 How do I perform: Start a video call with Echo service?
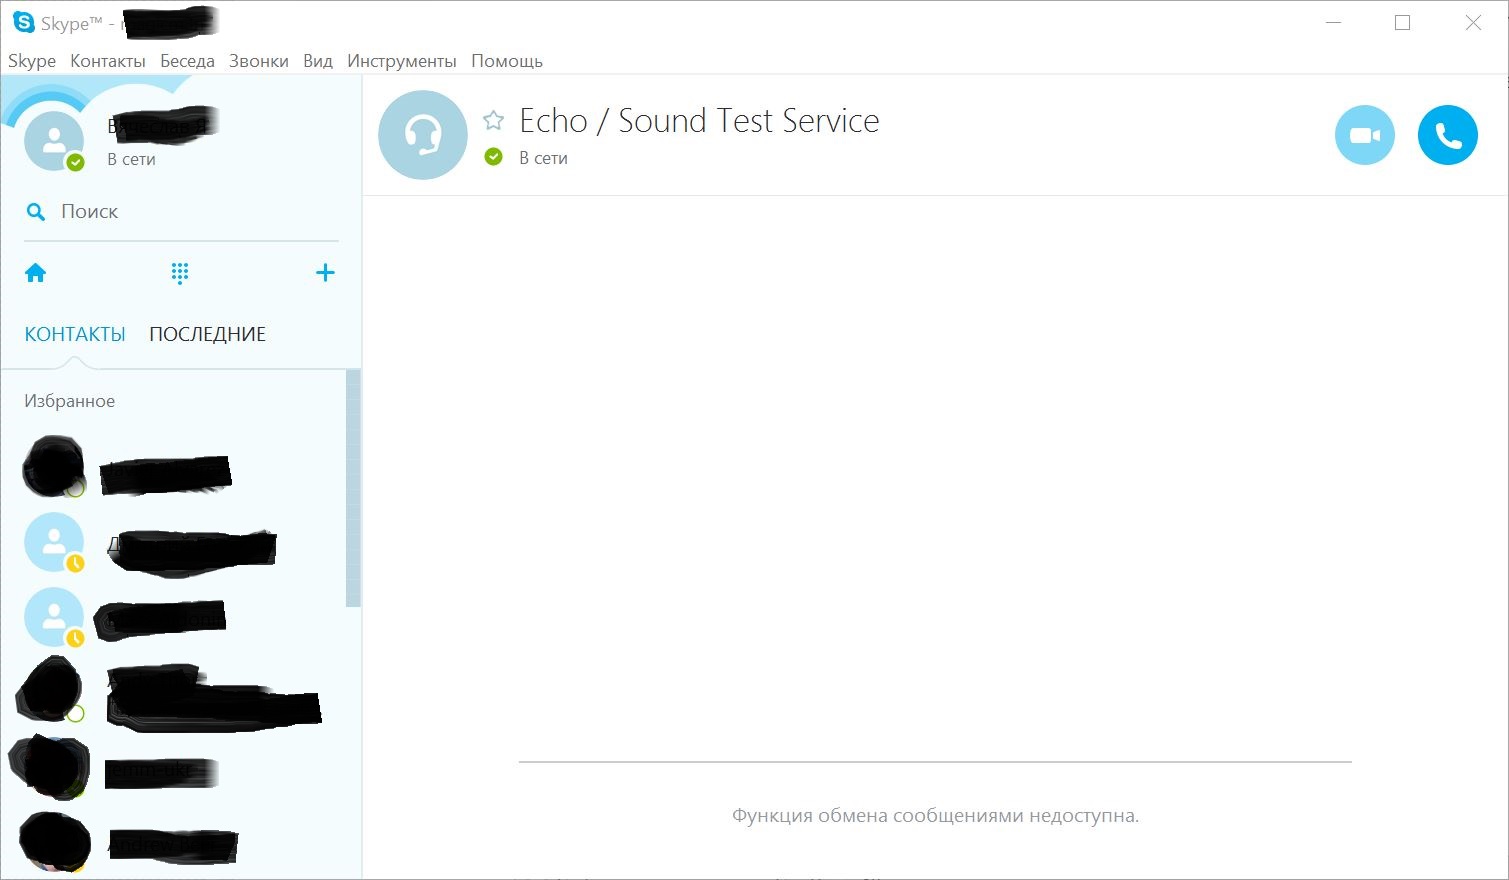[x=1364, y=135]
